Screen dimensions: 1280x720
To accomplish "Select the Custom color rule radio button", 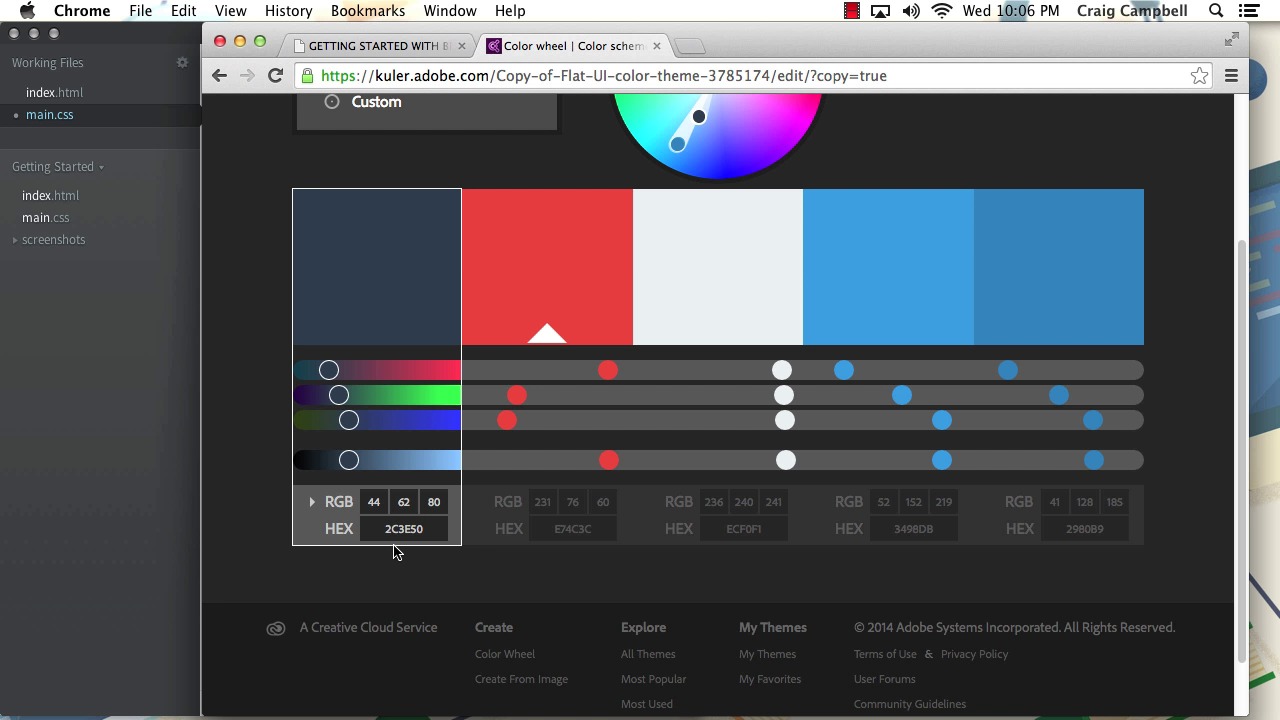I will pyautogui.click(x=332, y=102).
